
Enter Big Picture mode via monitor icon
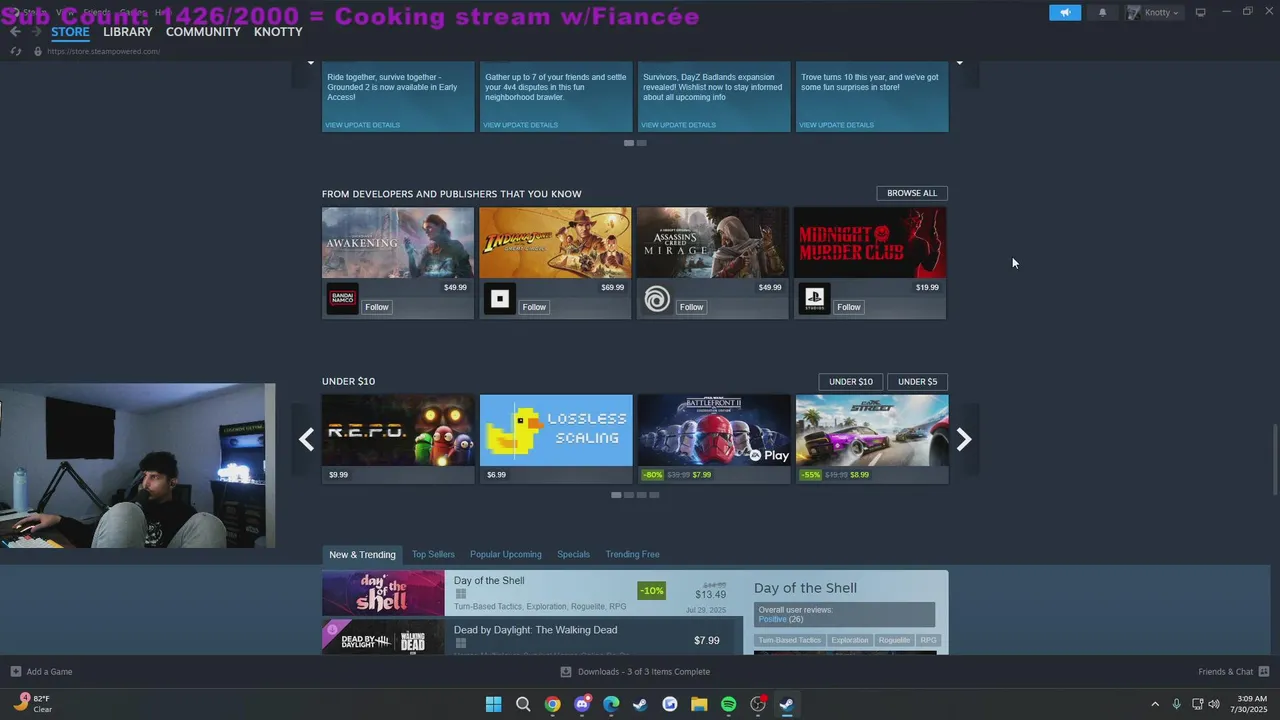[1200, 12]
